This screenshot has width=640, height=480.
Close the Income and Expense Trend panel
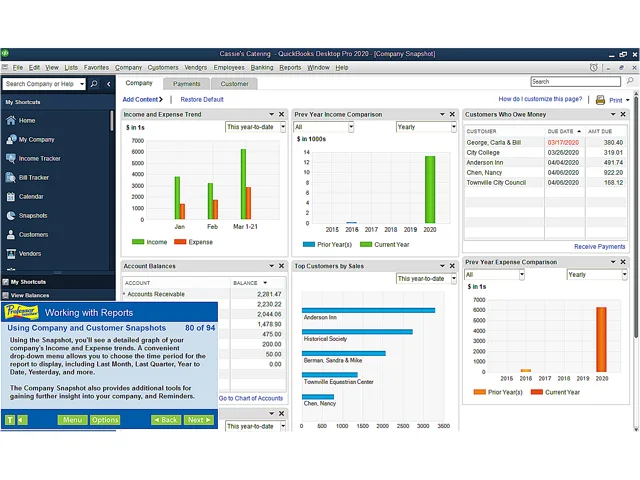tap(281, 114)
